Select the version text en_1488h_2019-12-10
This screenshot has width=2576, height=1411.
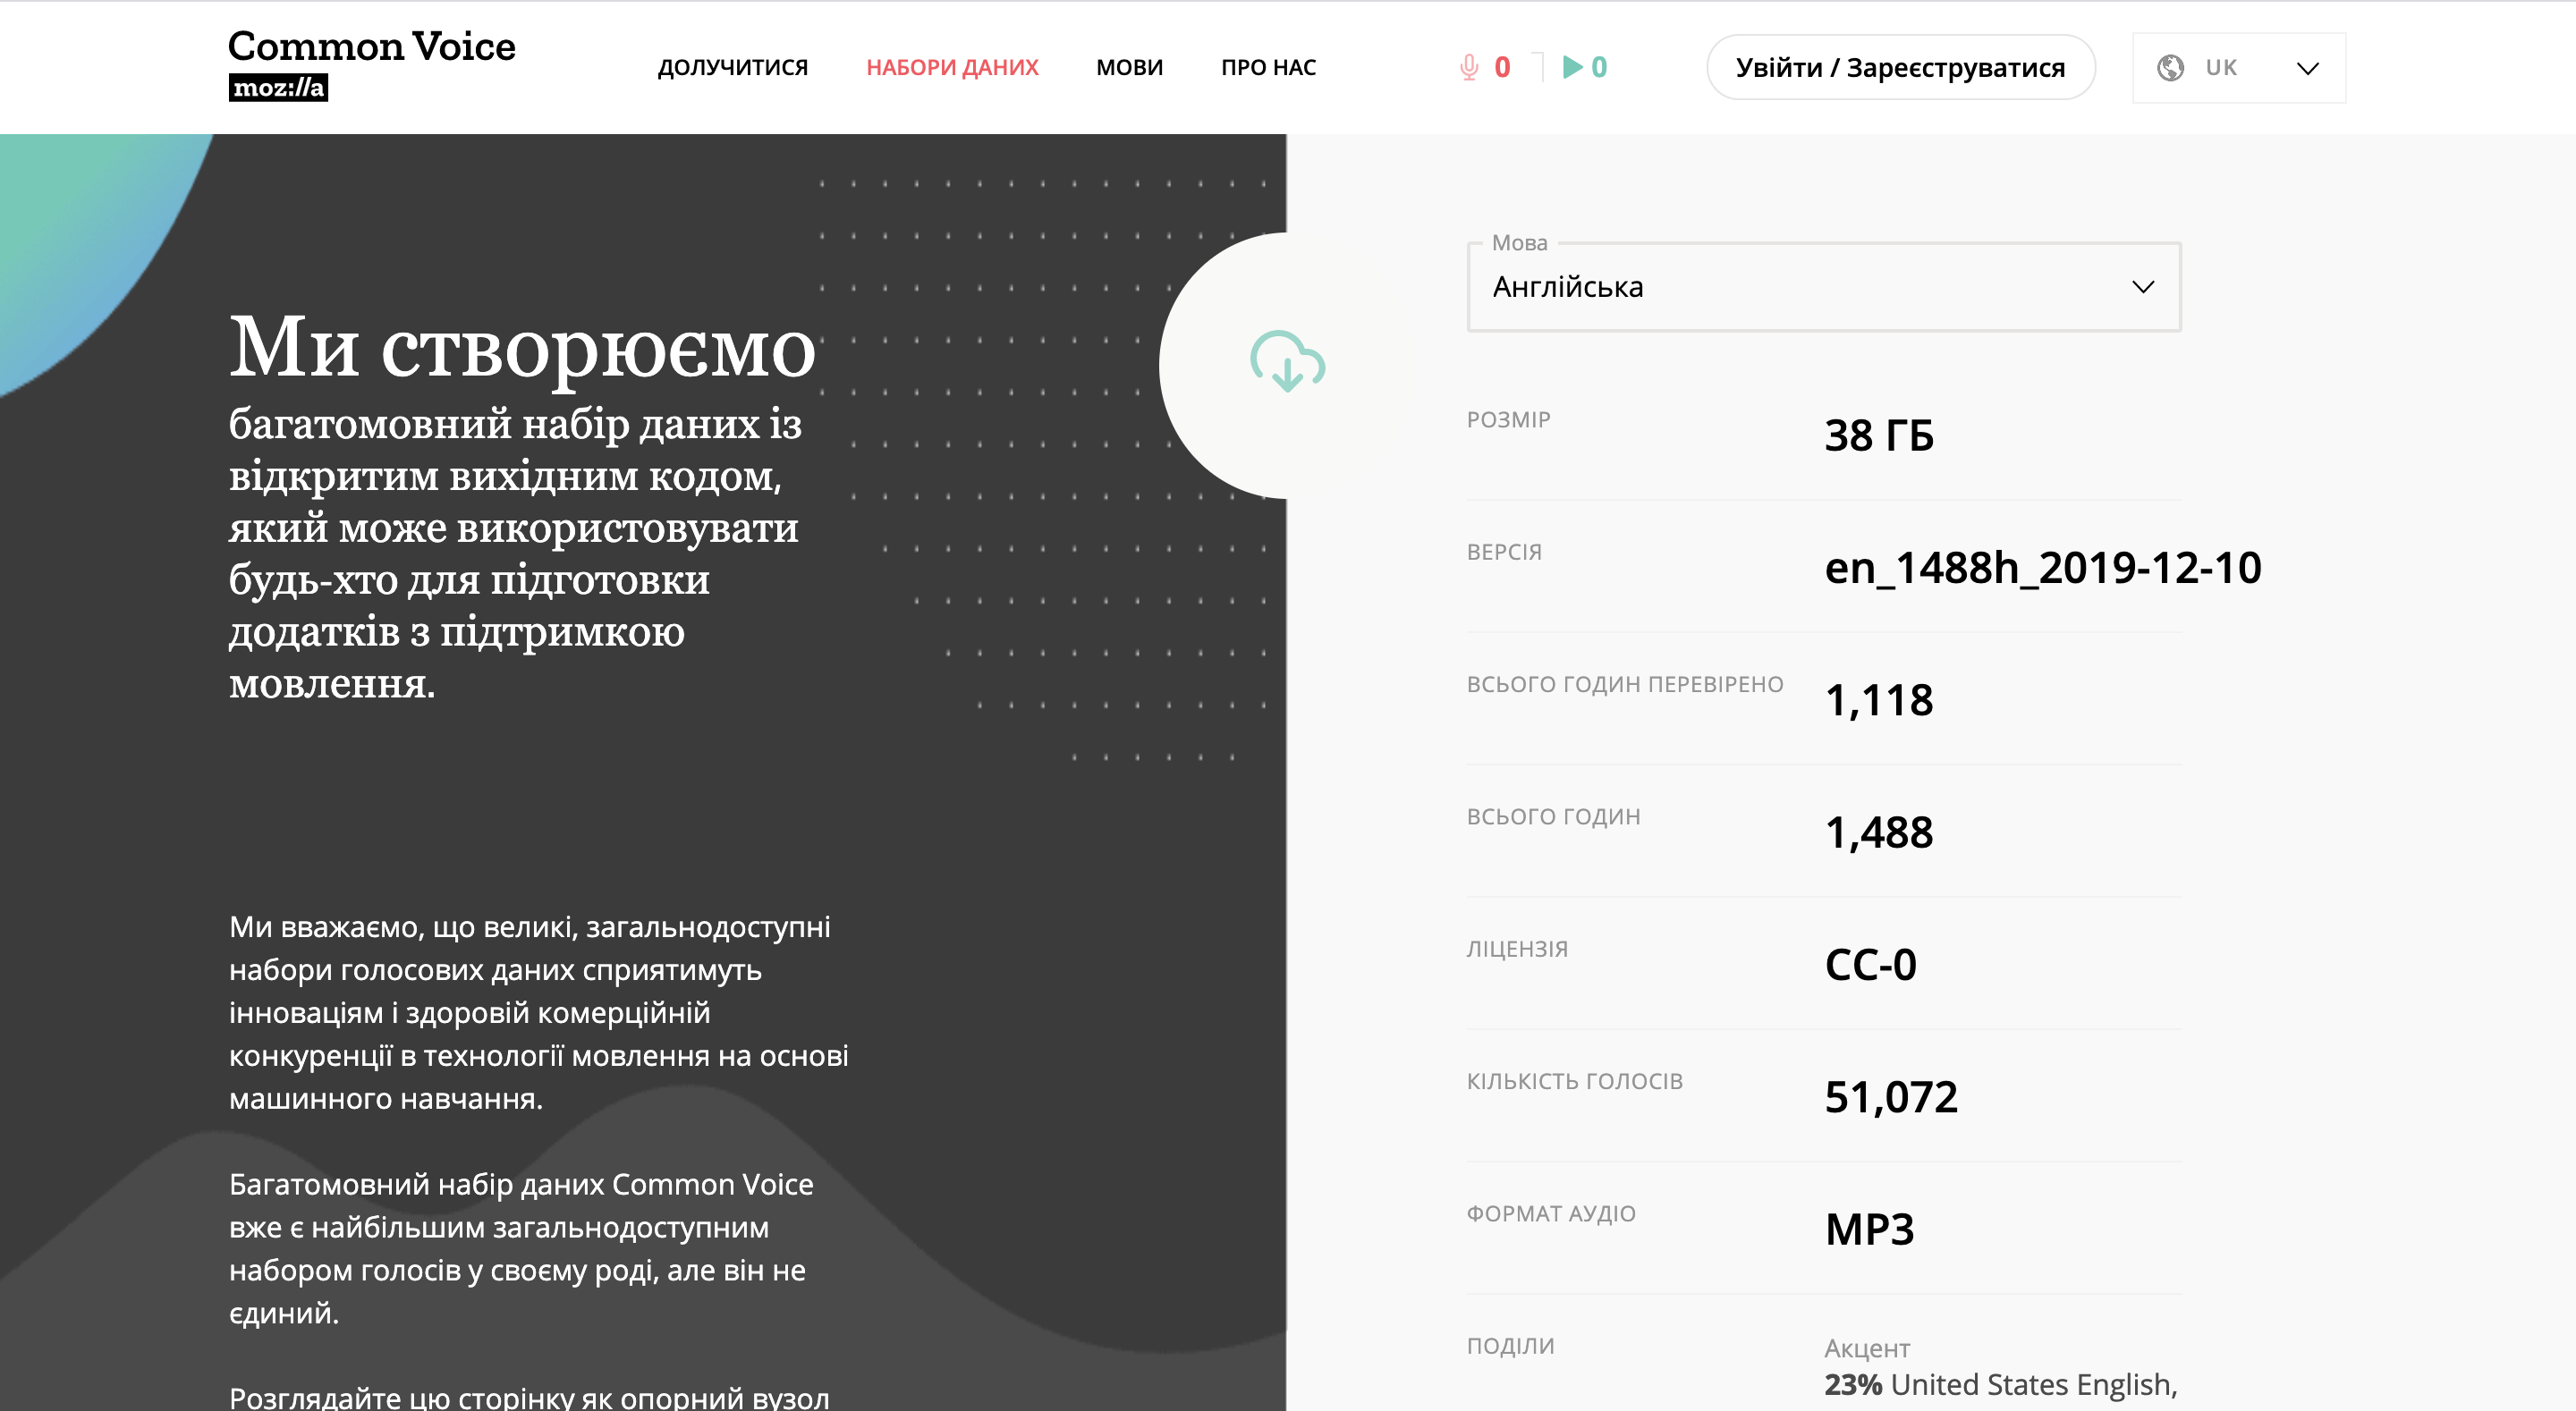(2042, 567)
